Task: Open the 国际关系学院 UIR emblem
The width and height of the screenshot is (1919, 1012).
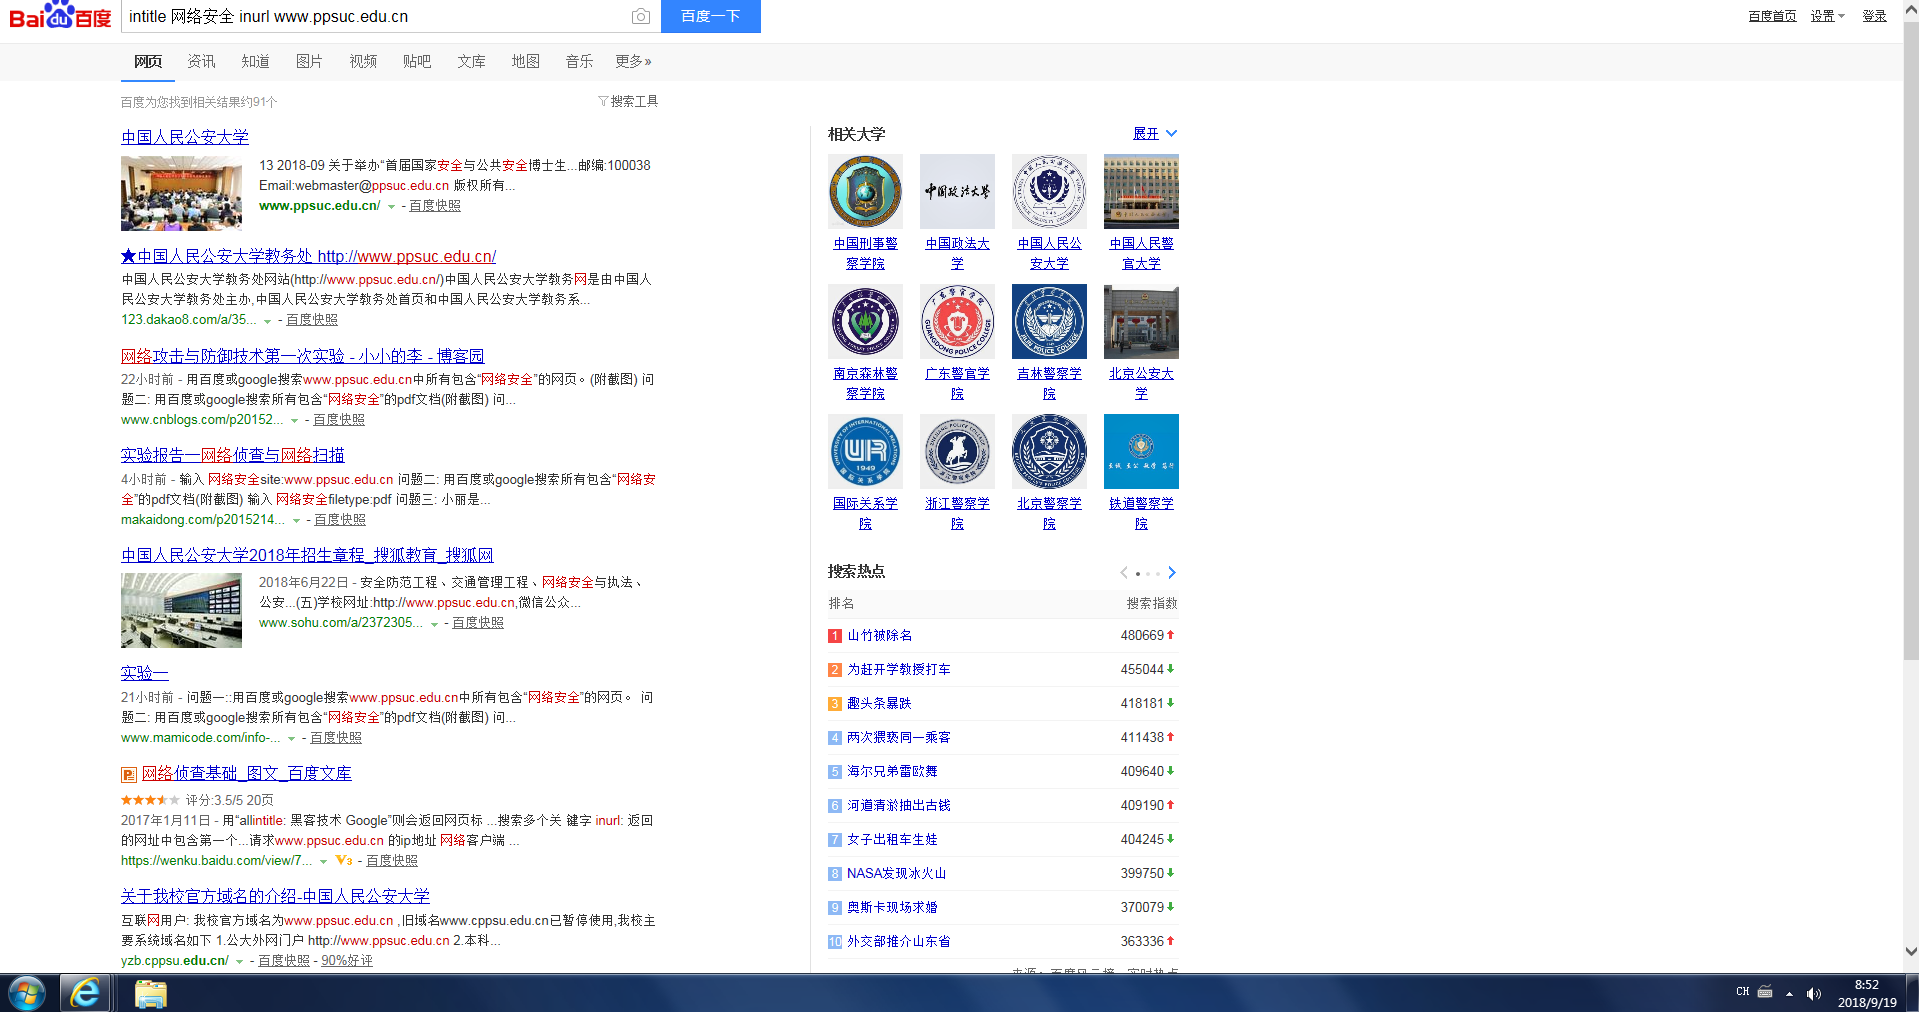Action: point(865,451)
